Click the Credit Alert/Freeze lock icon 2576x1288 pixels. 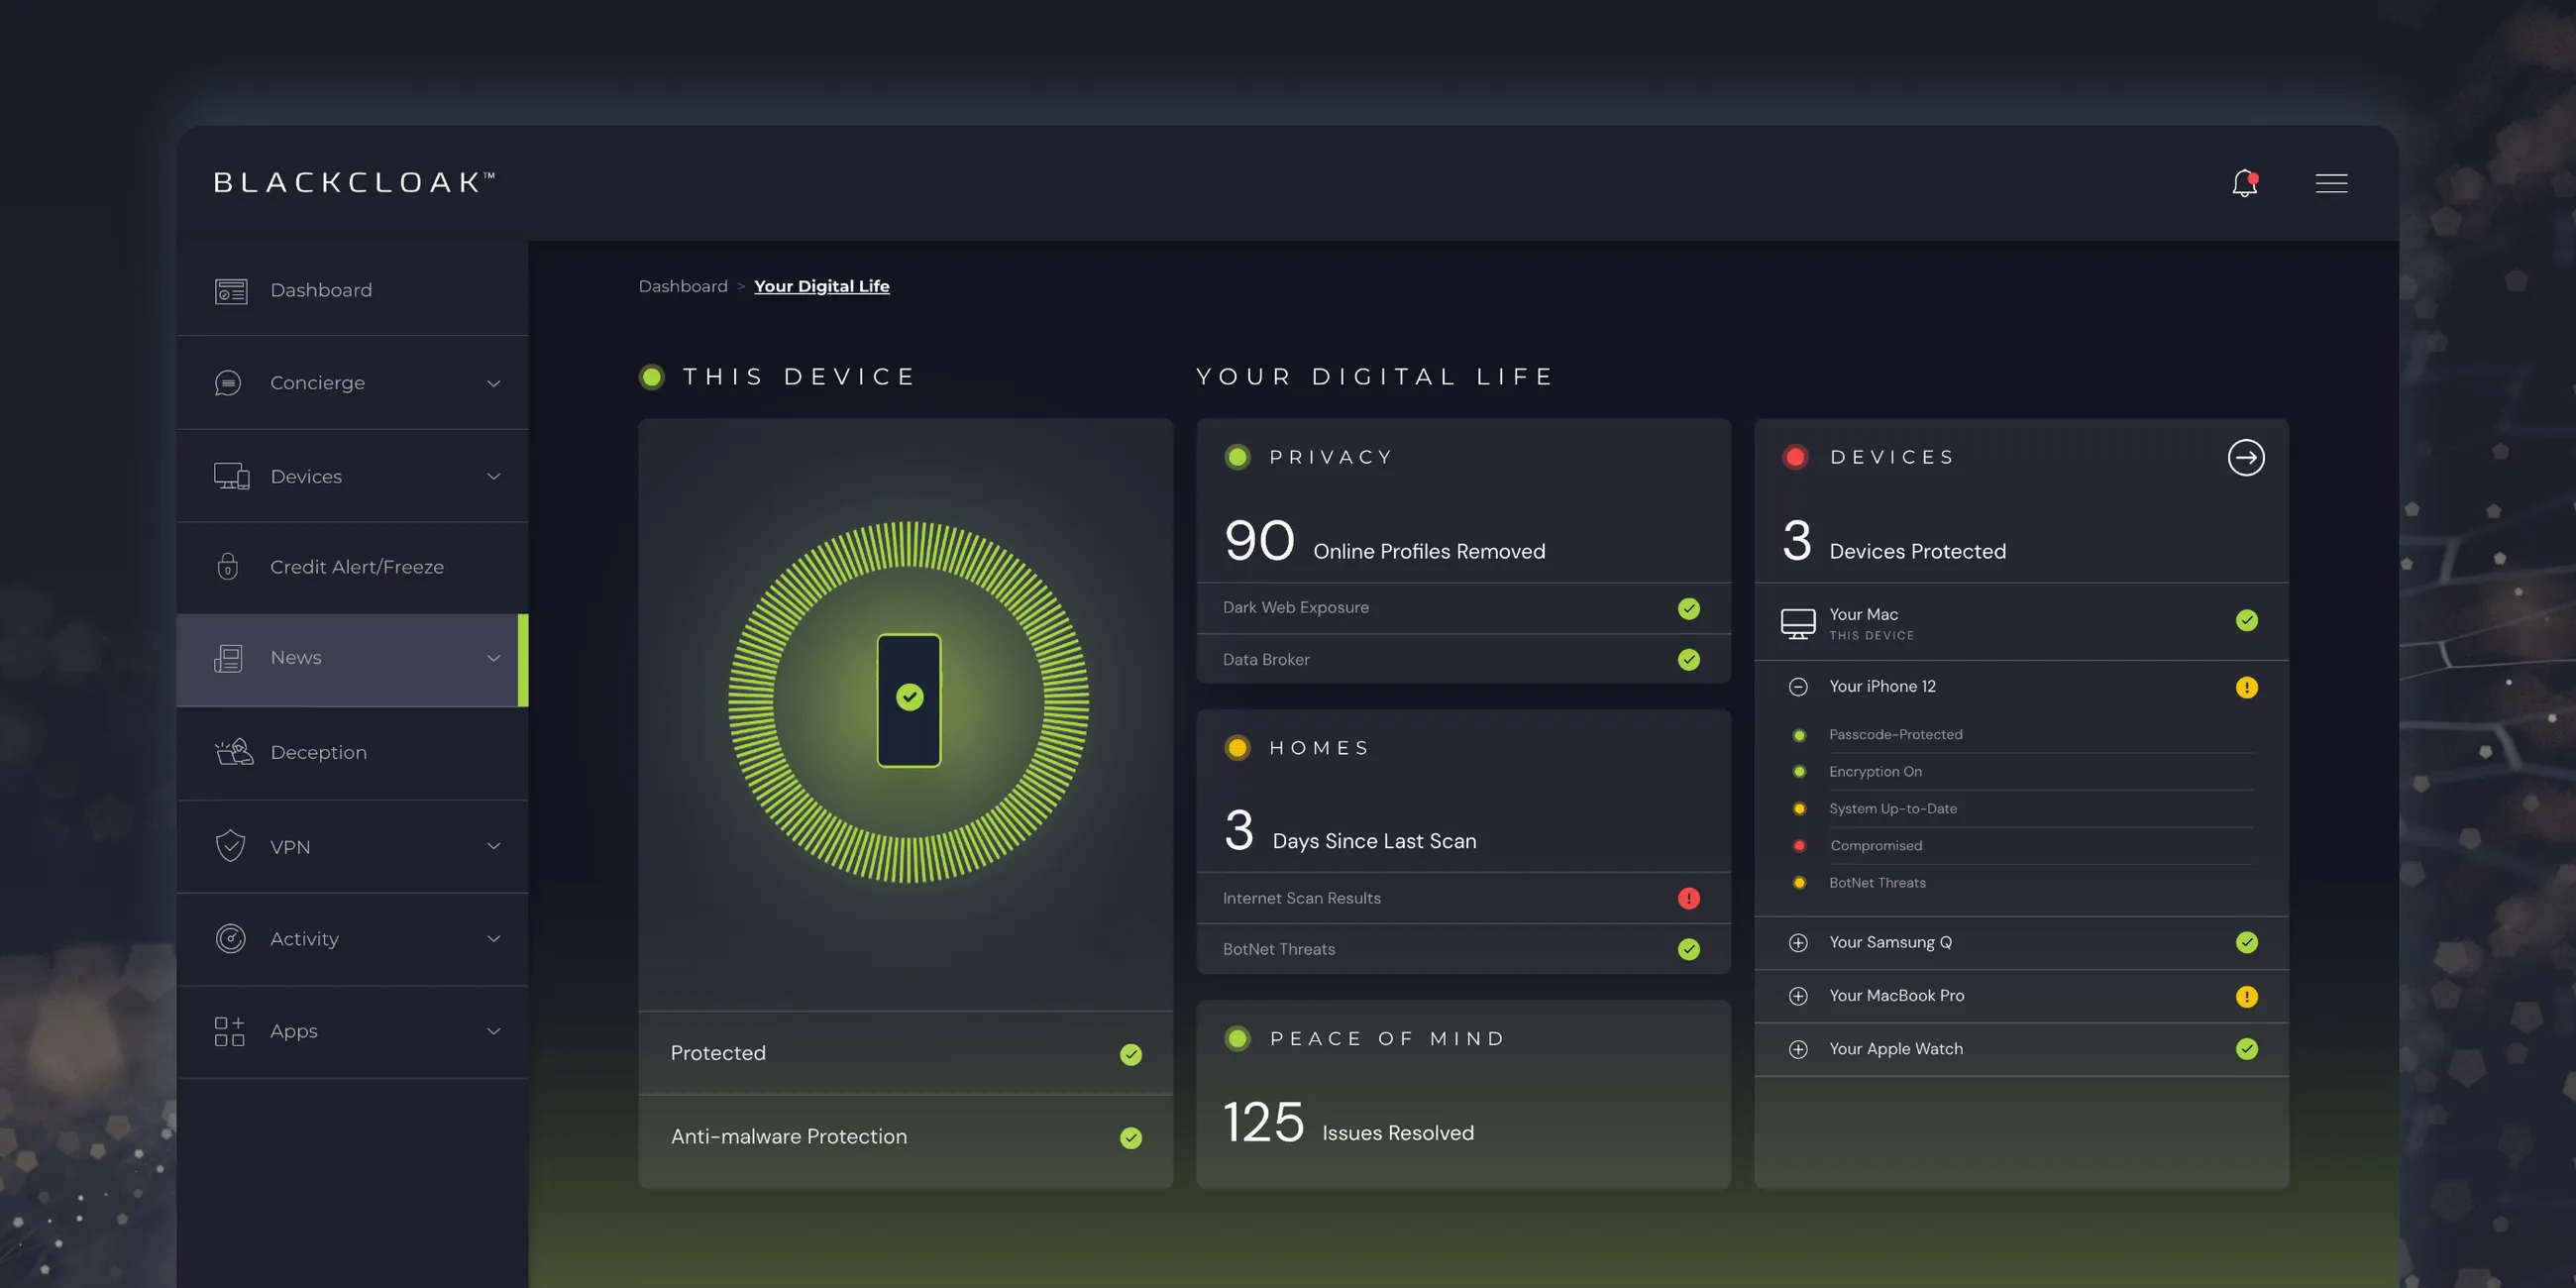click(x=228, y=567)
